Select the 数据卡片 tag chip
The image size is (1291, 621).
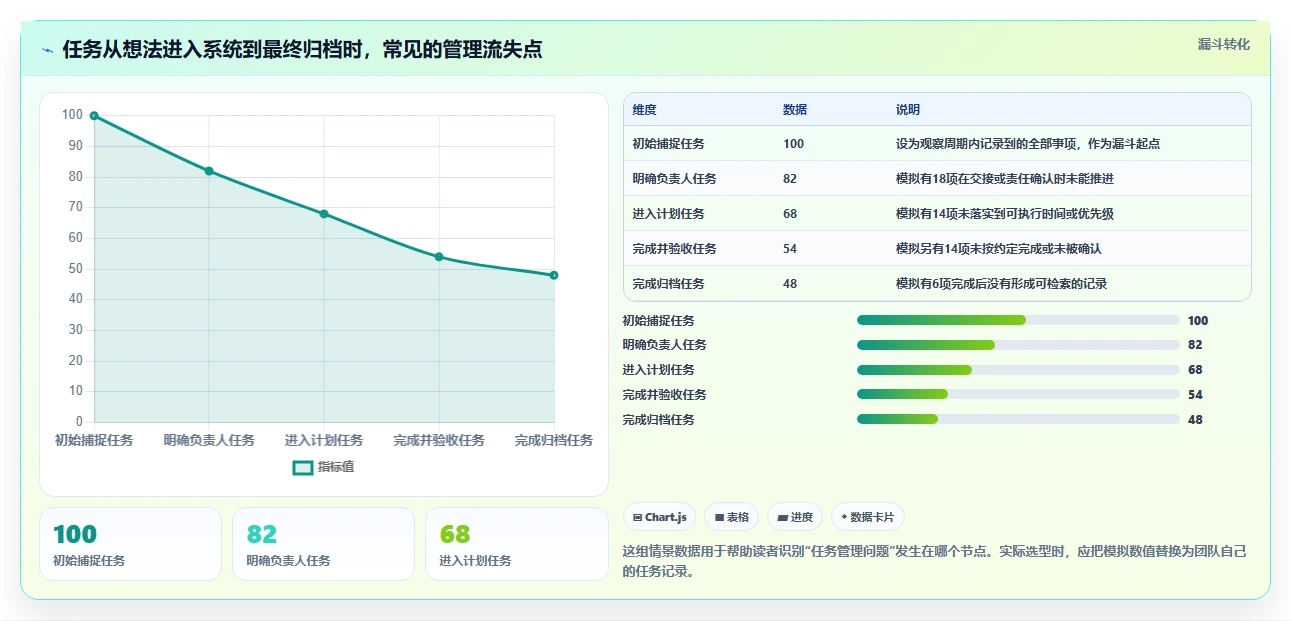pos(868,517)
